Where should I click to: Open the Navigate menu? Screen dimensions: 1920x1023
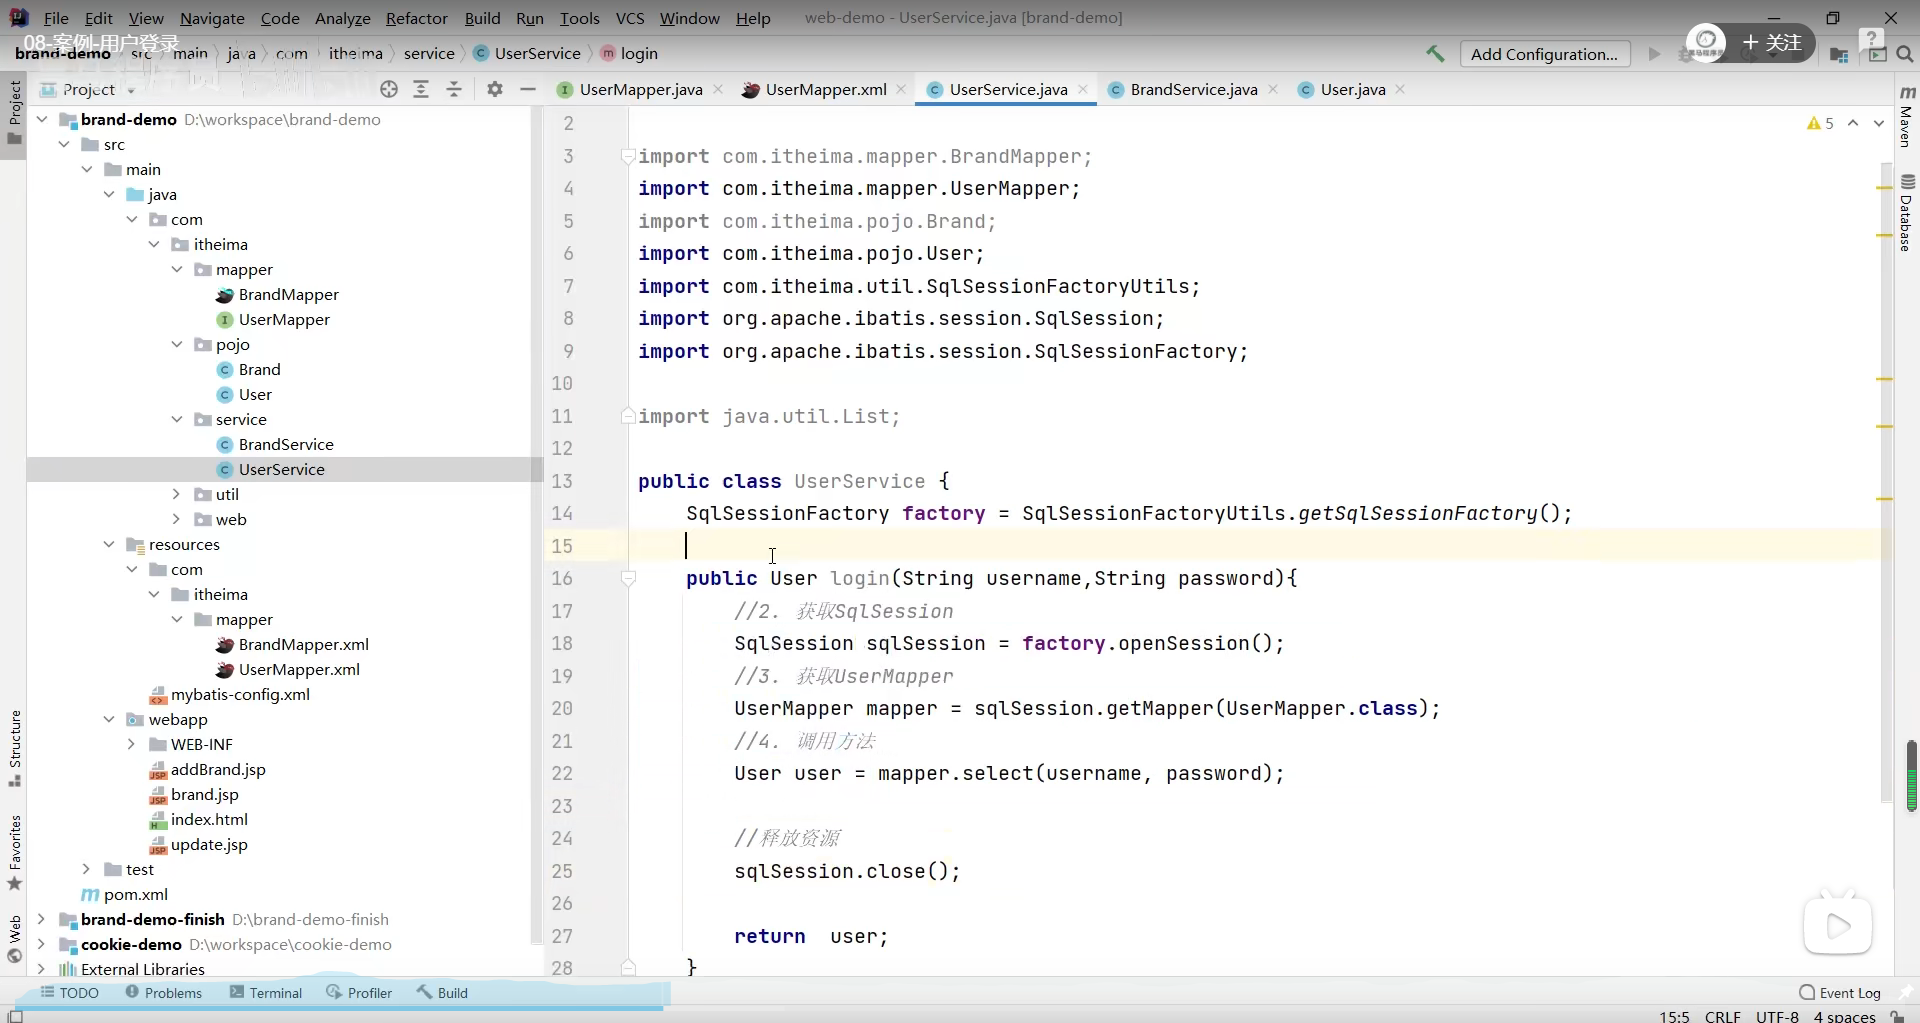[212, 18]
